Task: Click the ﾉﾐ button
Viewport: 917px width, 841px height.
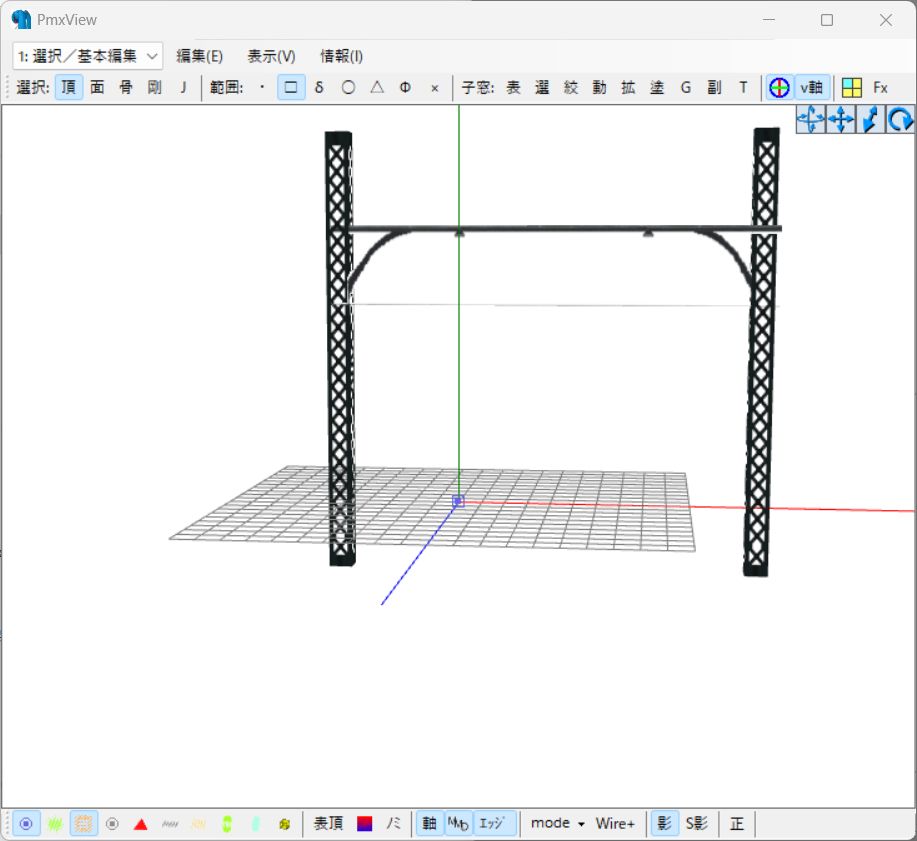Action: pos(393,824)
